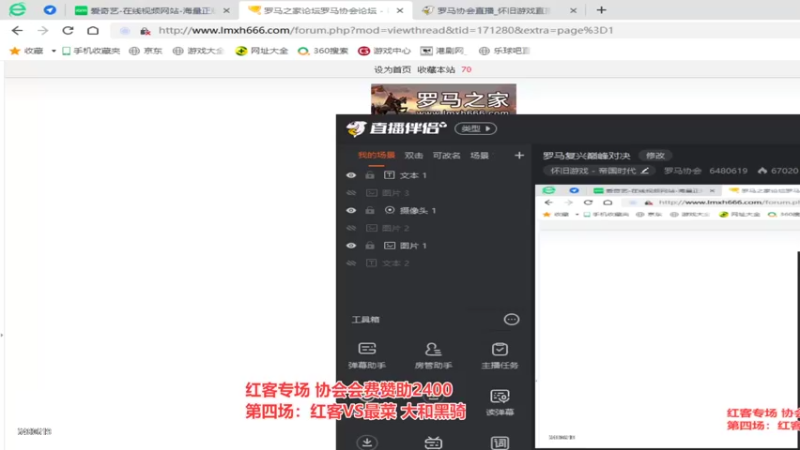Click 设为首页 link
Screen dimensions: 800x450
click(x=392, y=69)
